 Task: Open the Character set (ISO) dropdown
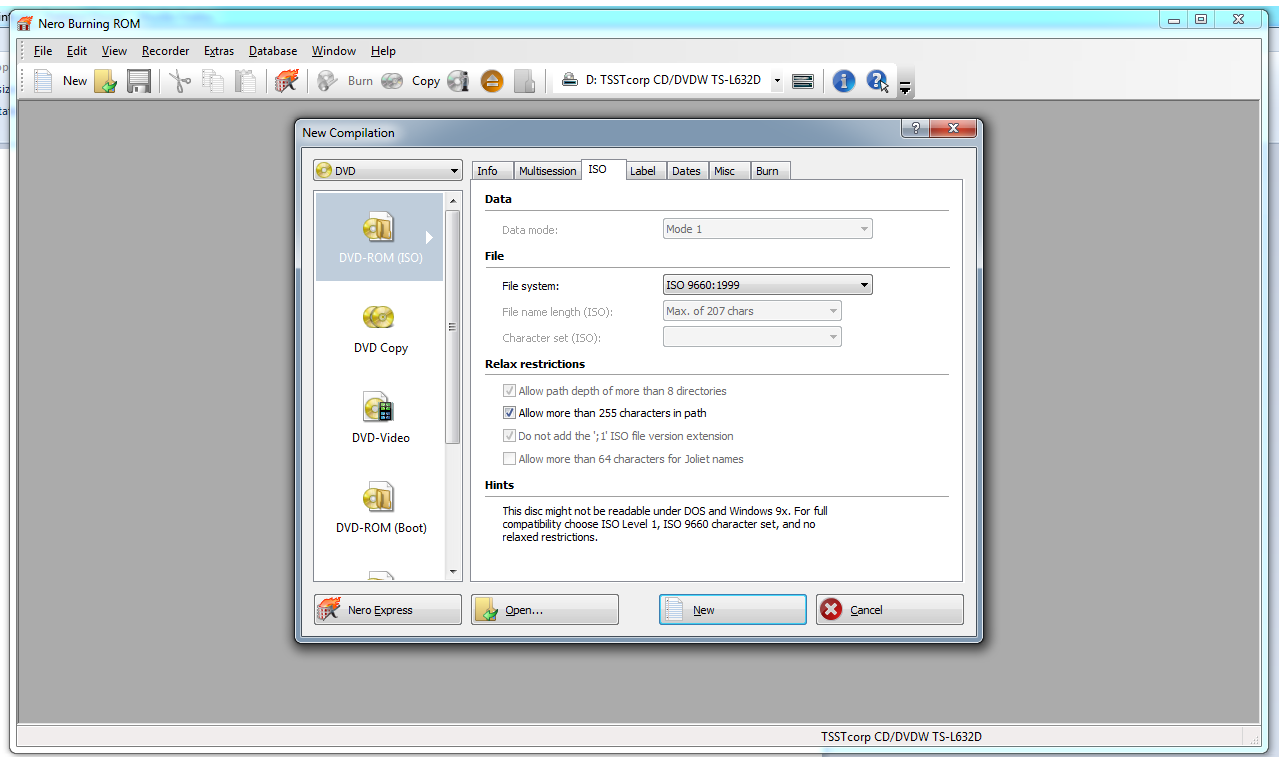[x=752, y=337]
